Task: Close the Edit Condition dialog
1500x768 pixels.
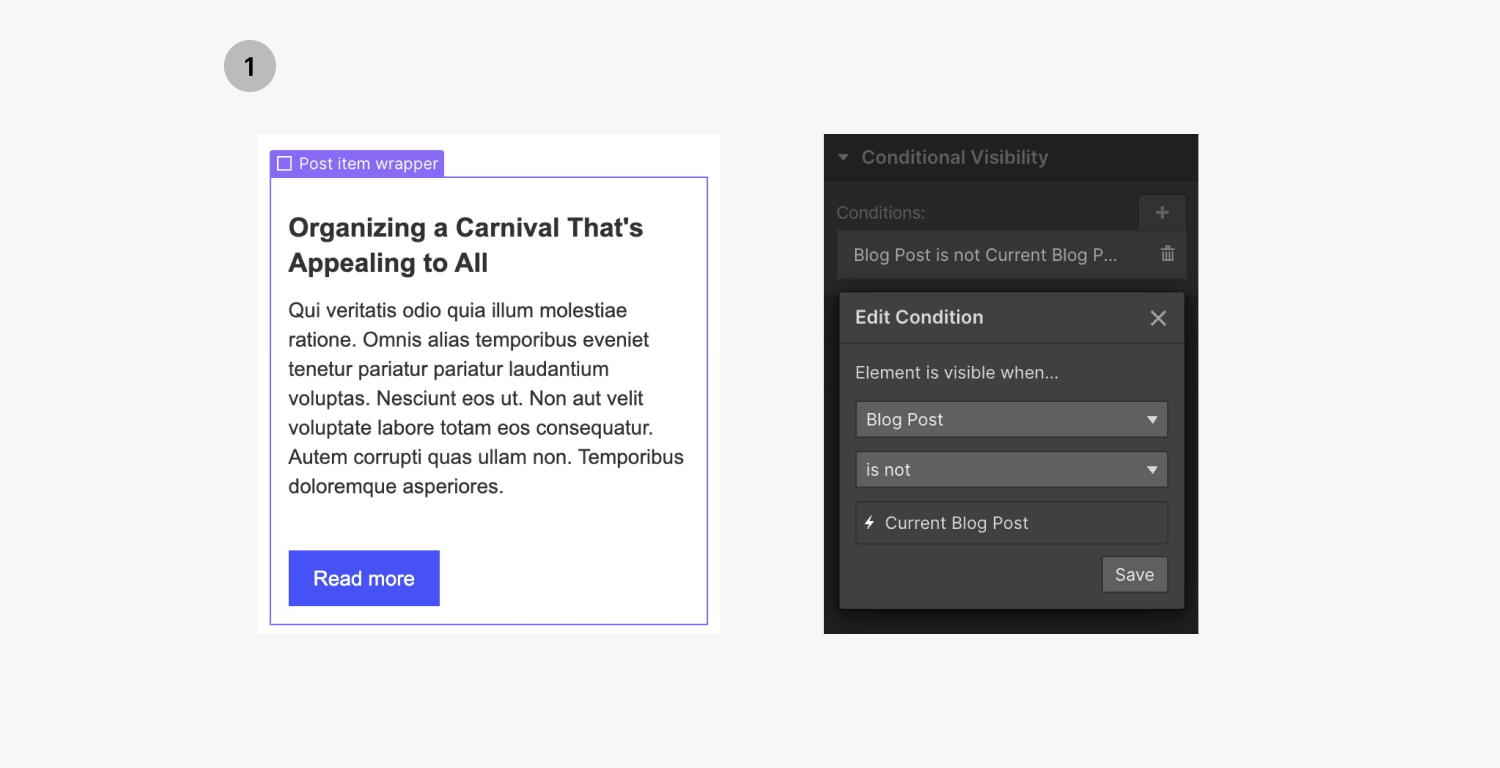Action: (x=1158, y=318)
